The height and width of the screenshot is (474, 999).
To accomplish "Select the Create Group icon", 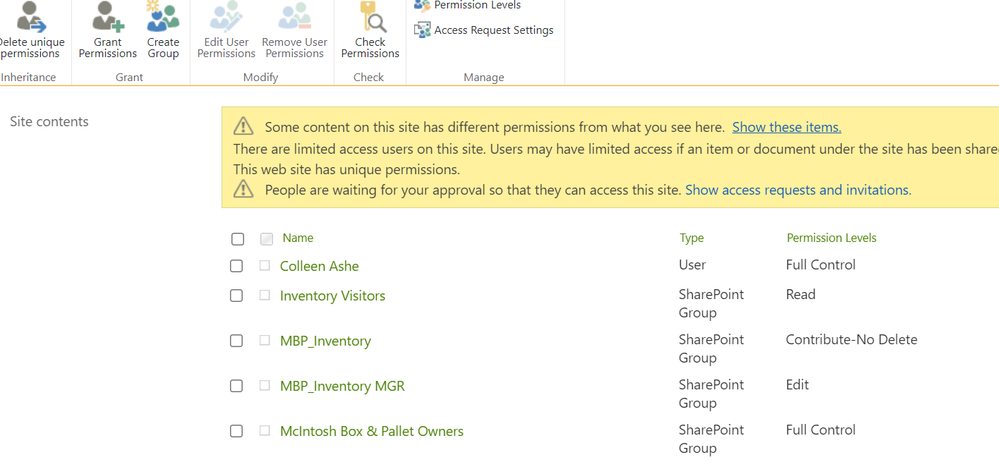I will click(x=163, y=17).
